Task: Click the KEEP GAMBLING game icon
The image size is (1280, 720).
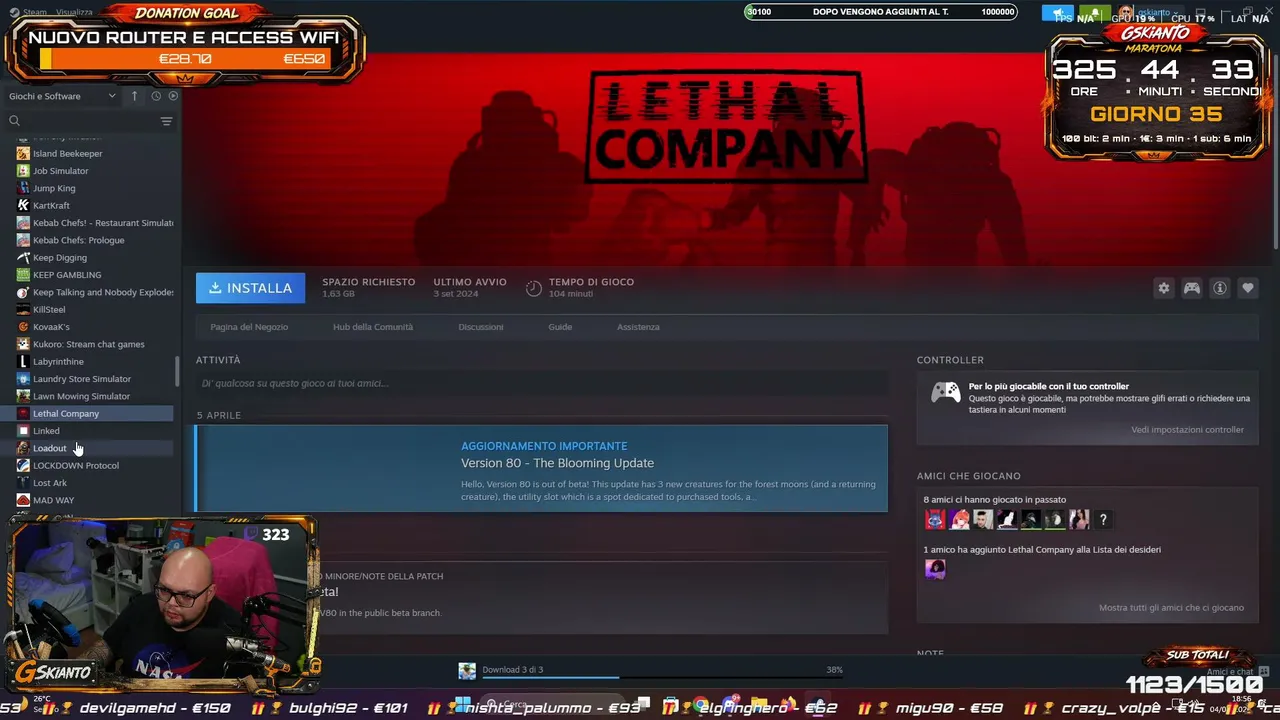Action: pyautogui.click(x=23, y=275)
